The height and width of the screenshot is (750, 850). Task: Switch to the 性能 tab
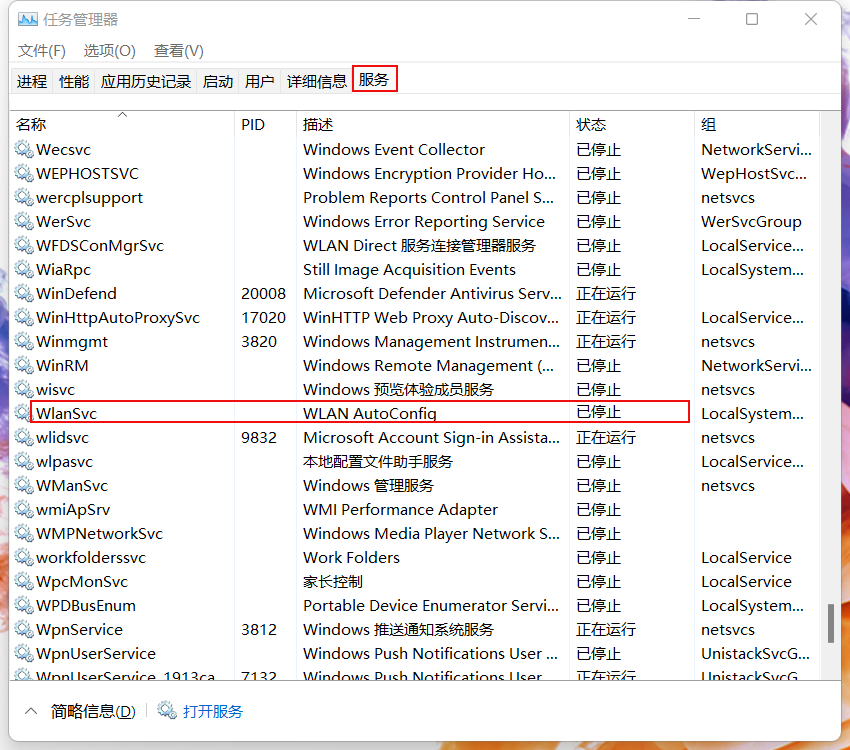click(x=74, y=81)
